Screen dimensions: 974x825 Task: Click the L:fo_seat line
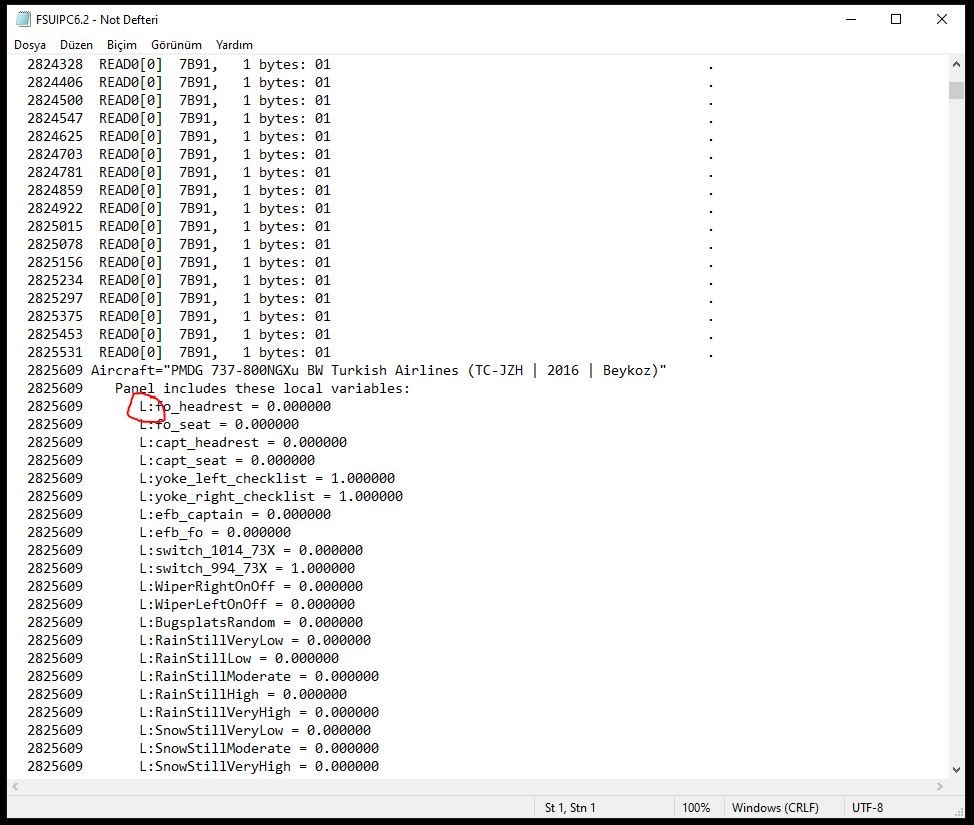click(163, 424)
